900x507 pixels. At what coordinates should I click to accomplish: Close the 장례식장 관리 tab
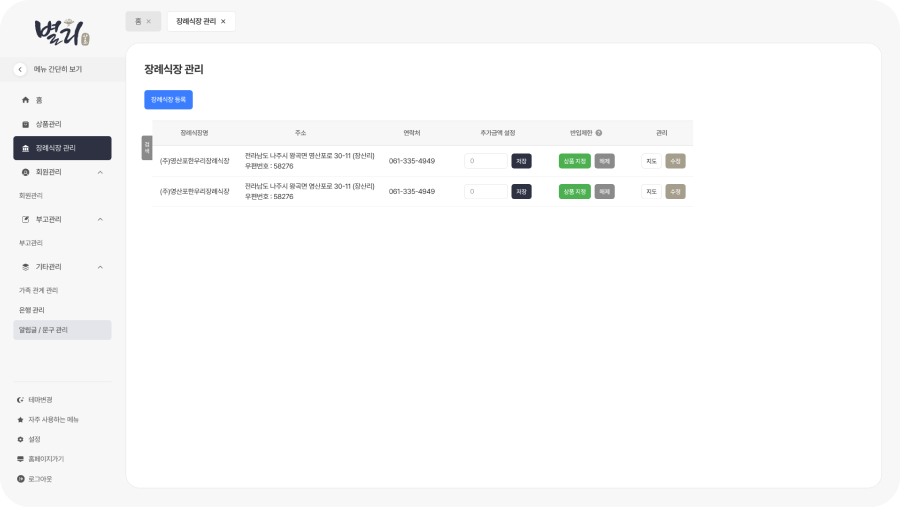(223, 21)
